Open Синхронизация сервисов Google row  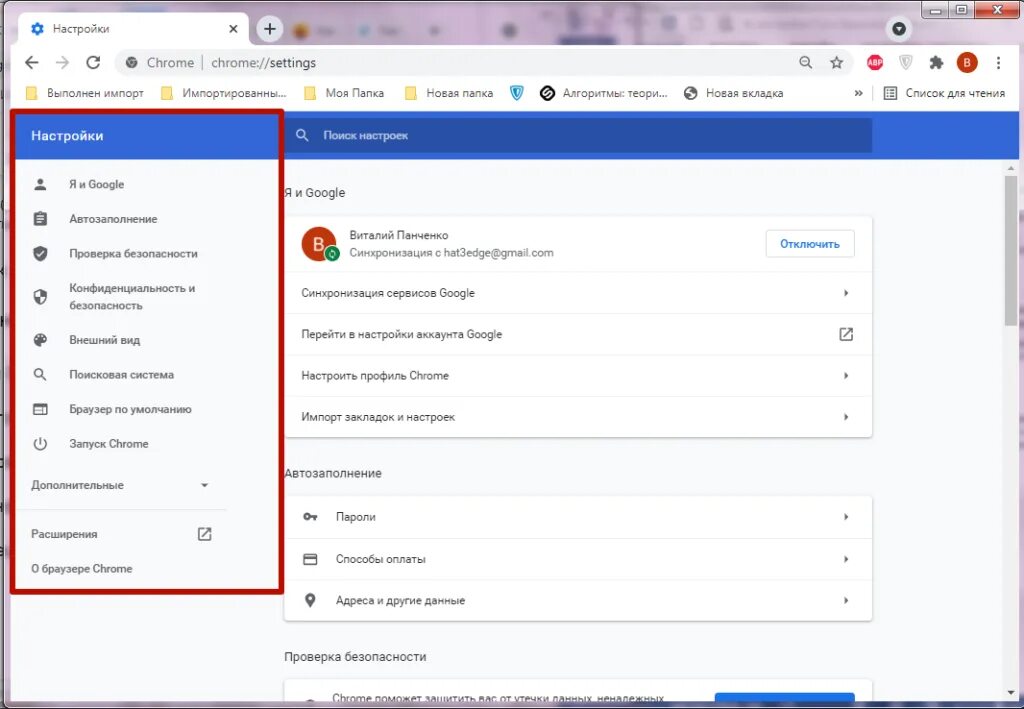[578, 292]
